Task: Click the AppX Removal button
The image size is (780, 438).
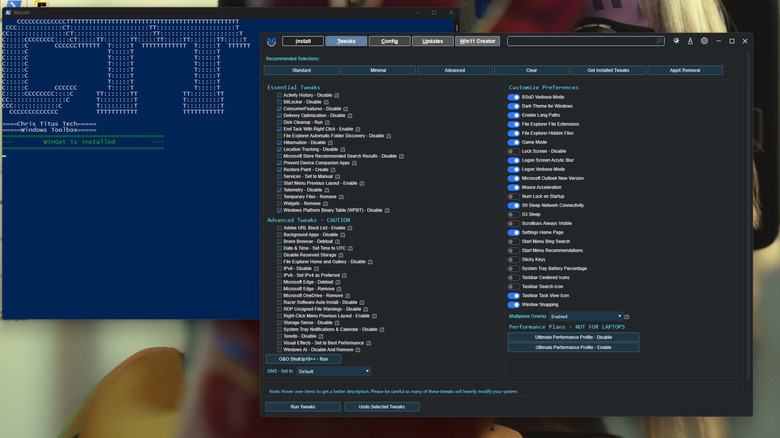Action: (685, 70)
